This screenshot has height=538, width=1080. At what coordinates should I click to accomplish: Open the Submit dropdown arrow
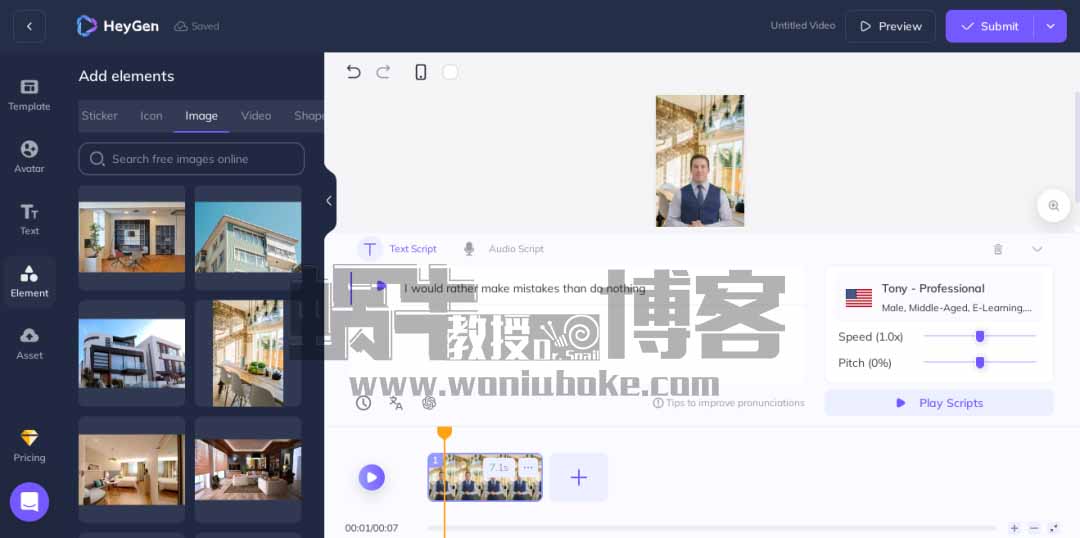pos(1050,26)
